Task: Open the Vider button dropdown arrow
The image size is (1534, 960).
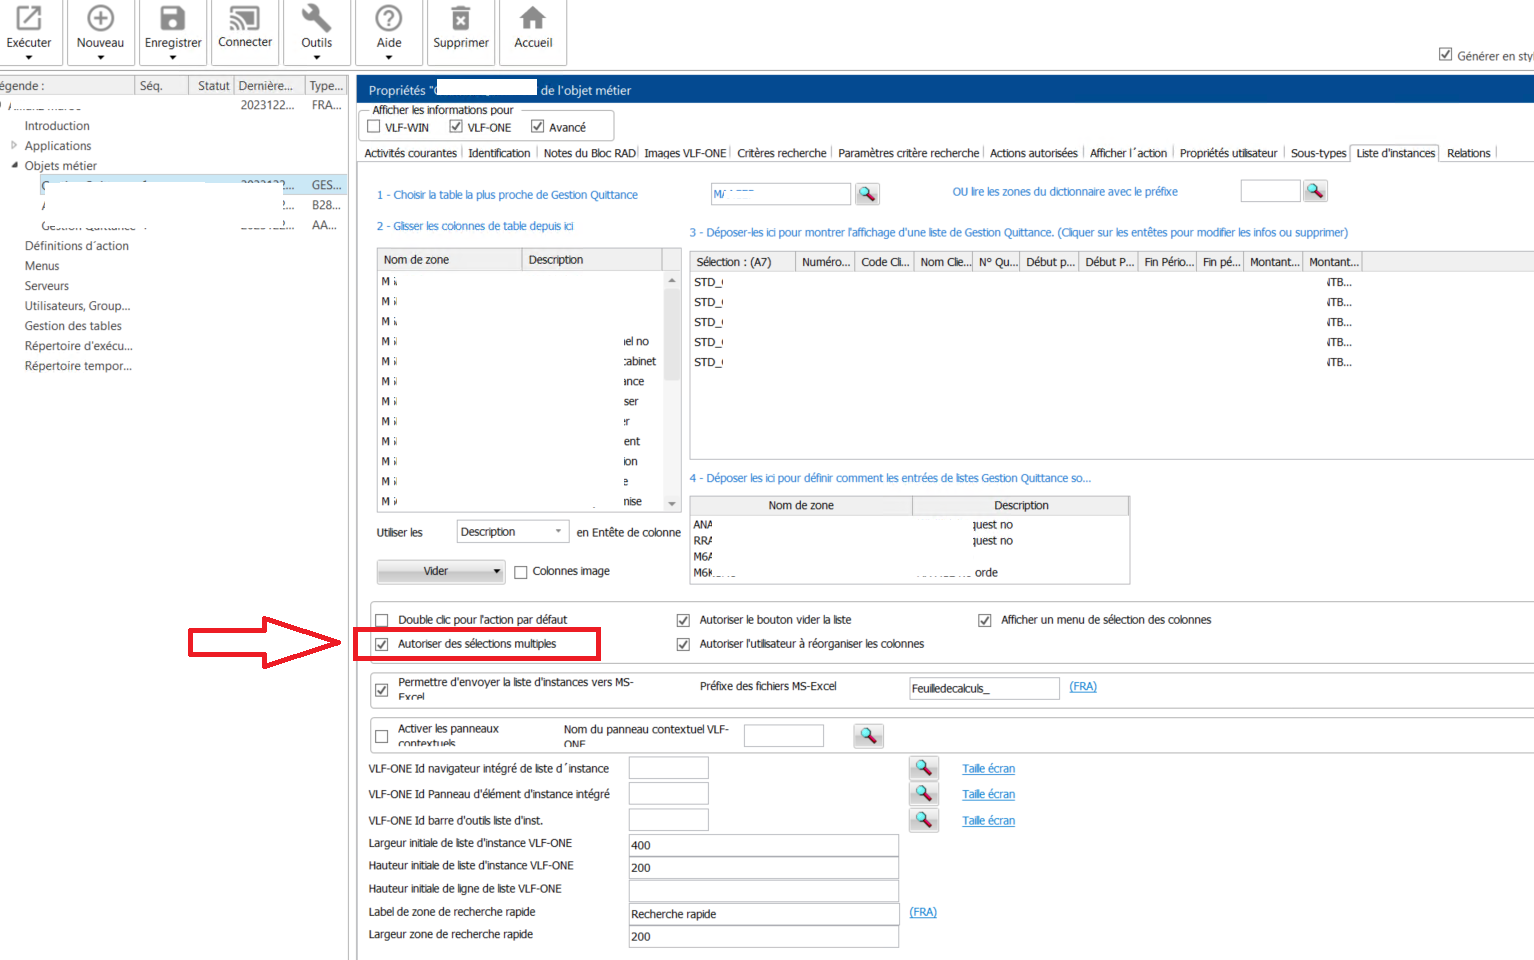Action: point(496,571)
